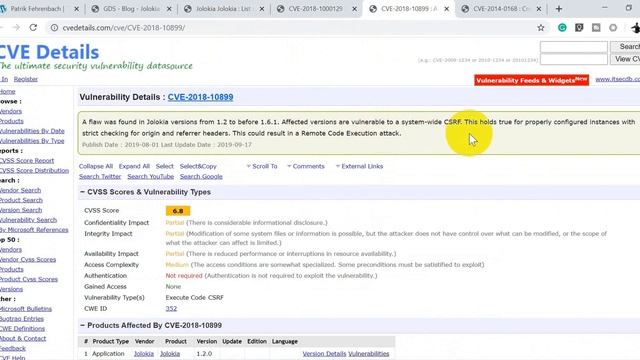Open CWE ID 352 link
The width and height of the screenshot is (640, 360).
coord(171,309)
